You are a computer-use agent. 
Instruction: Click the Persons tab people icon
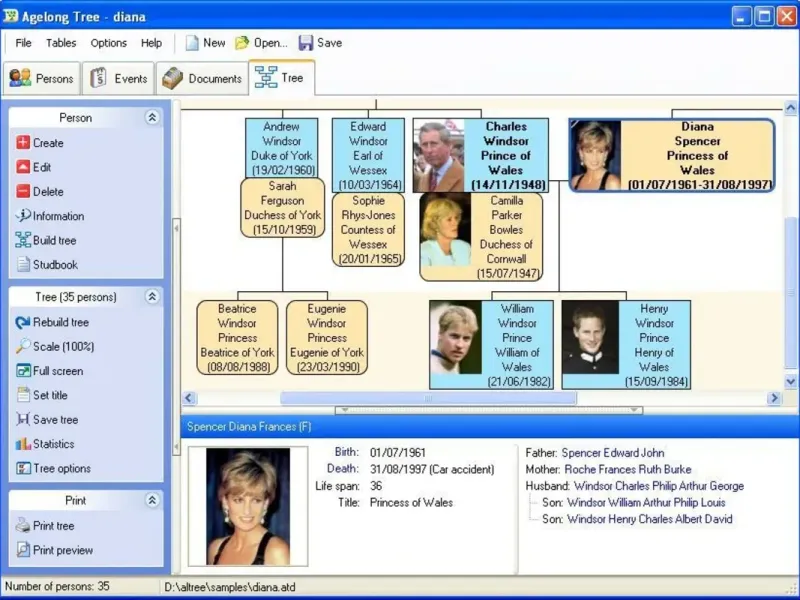point(20,78)
